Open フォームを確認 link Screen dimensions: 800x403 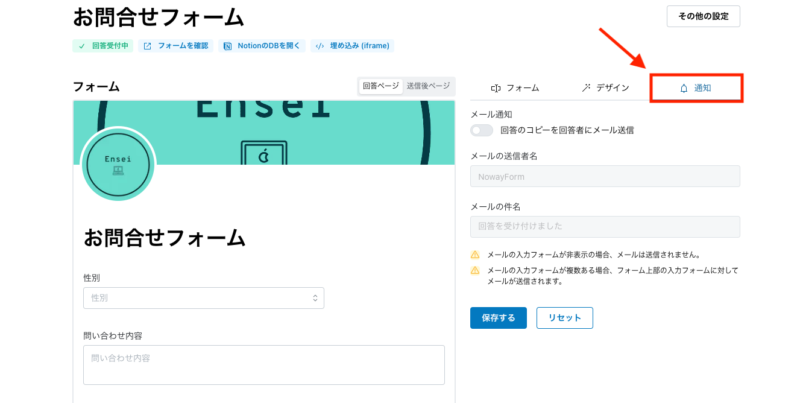pos(176,46)
